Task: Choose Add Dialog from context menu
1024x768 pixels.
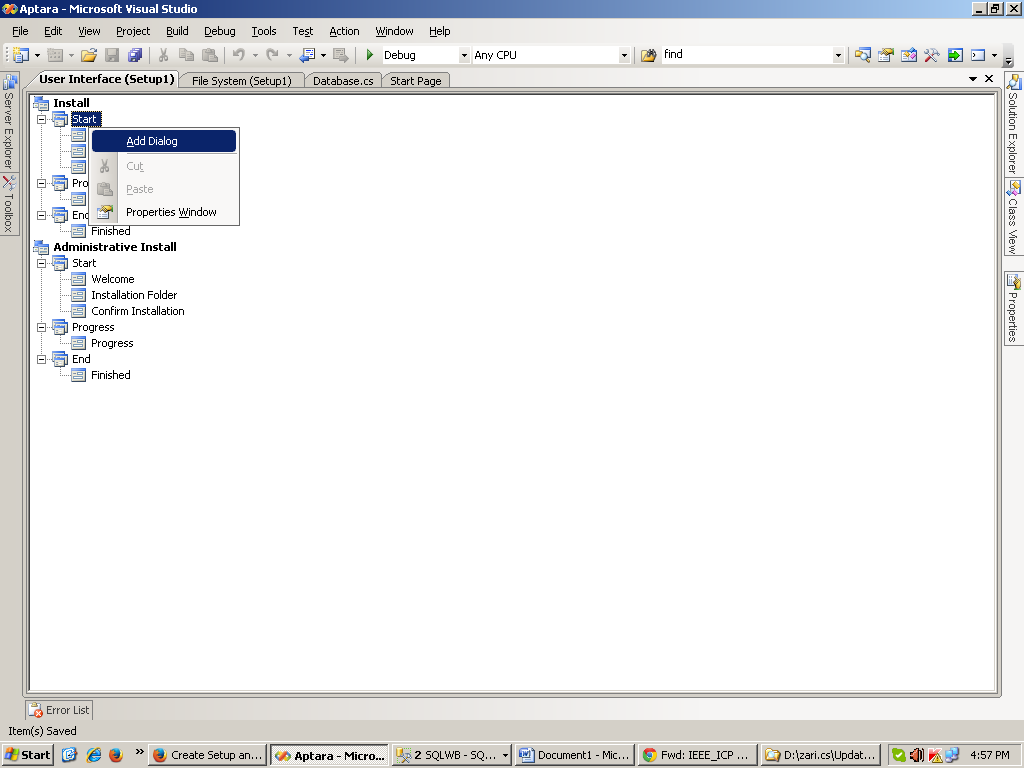Action: point(163,141)
